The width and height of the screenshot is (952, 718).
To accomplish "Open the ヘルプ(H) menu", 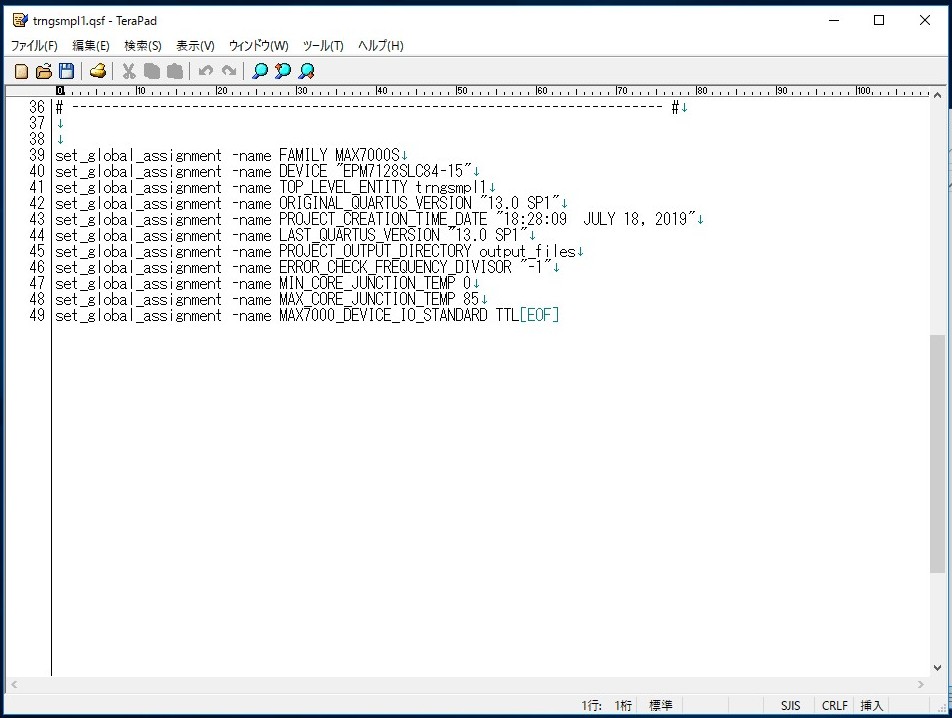I will click(381, 46).
